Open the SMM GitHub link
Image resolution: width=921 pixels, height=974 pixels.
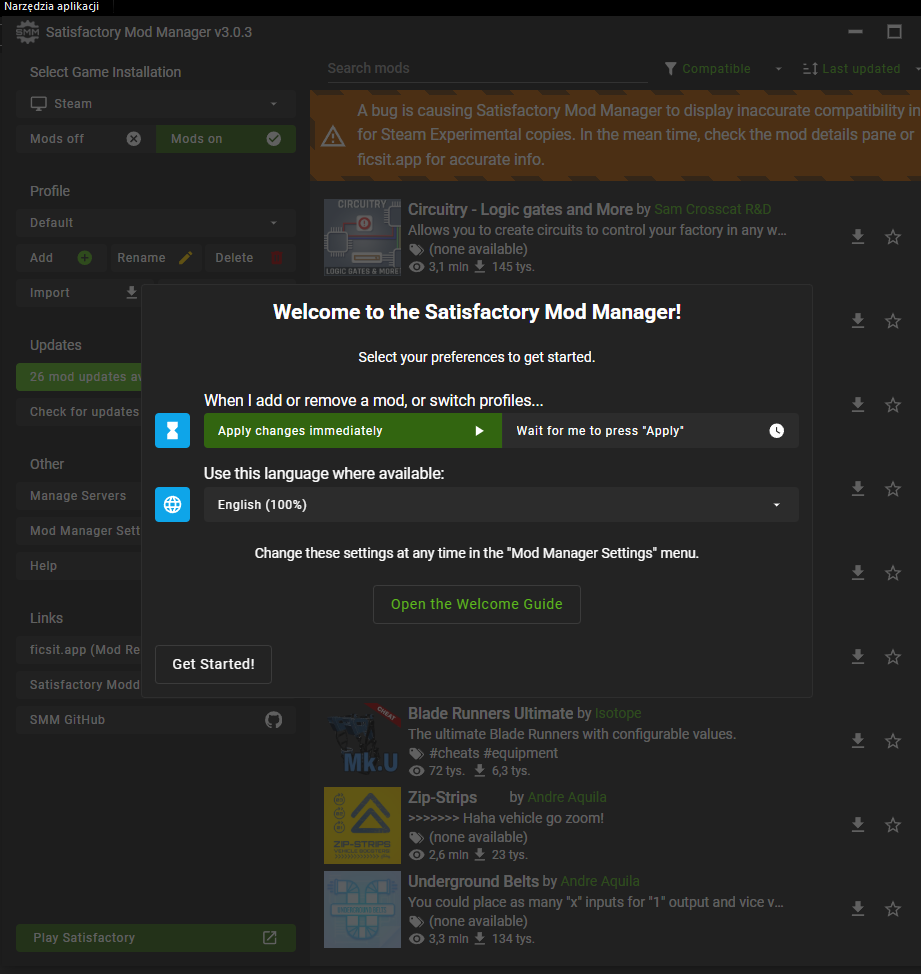pos(156,719)
